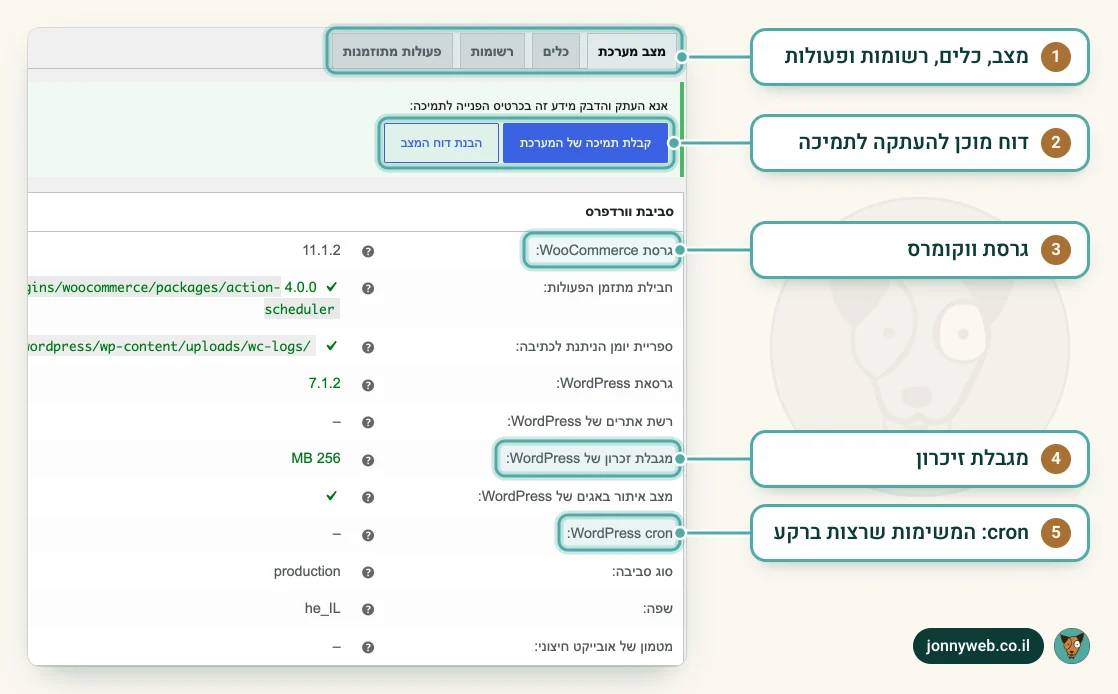Click the WordPress cron label
This screenshot has height=694, width=1118.
(620, 534)
